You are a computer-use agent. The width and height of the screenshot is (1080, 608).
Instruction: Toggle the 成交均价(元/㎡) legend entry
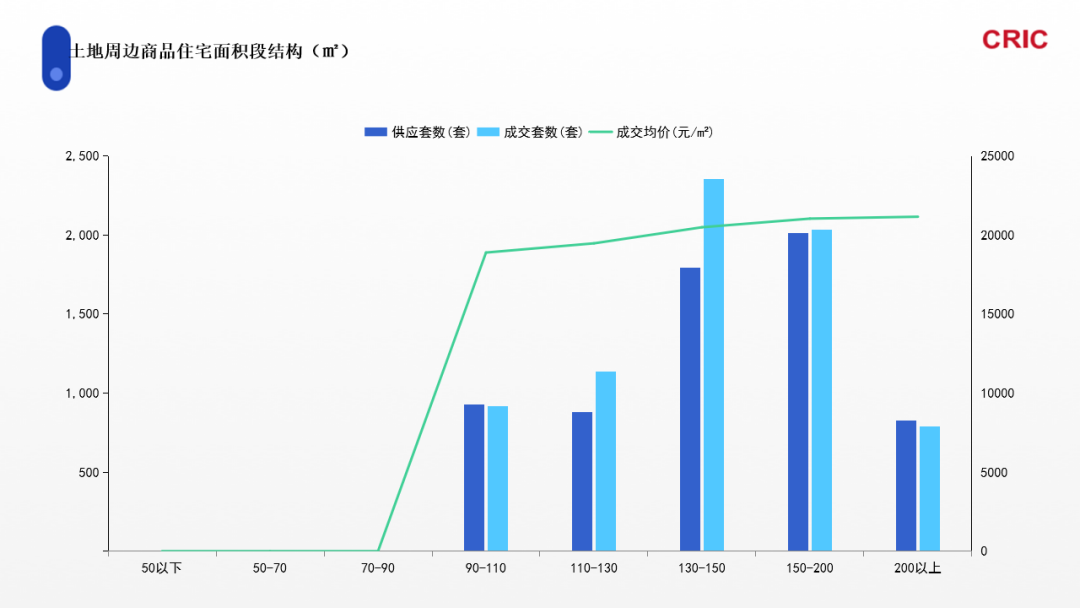coord(651,132)
